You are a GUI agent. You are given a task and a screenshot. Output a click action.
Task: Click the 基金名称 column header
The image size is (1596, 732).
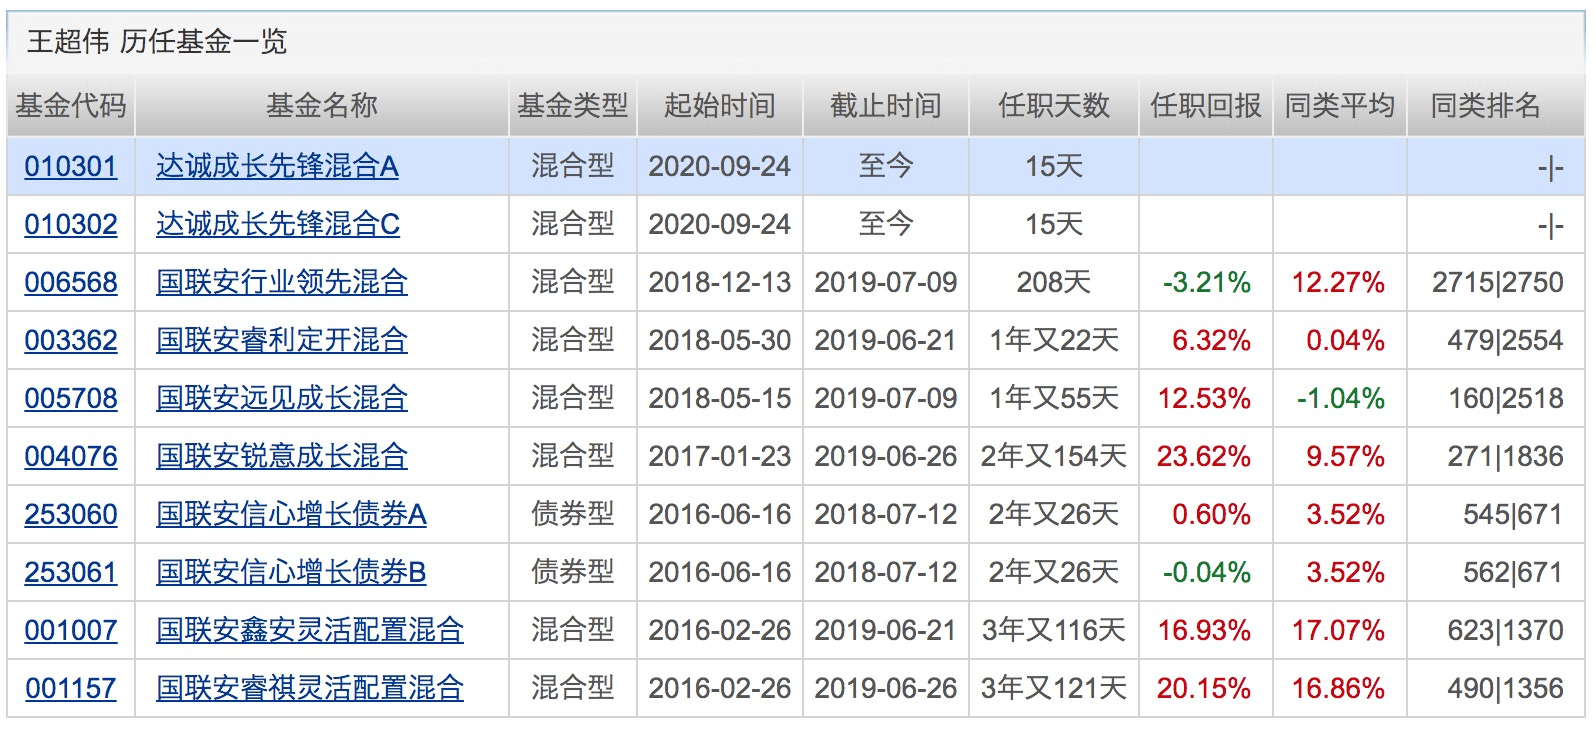click(322, 105)
